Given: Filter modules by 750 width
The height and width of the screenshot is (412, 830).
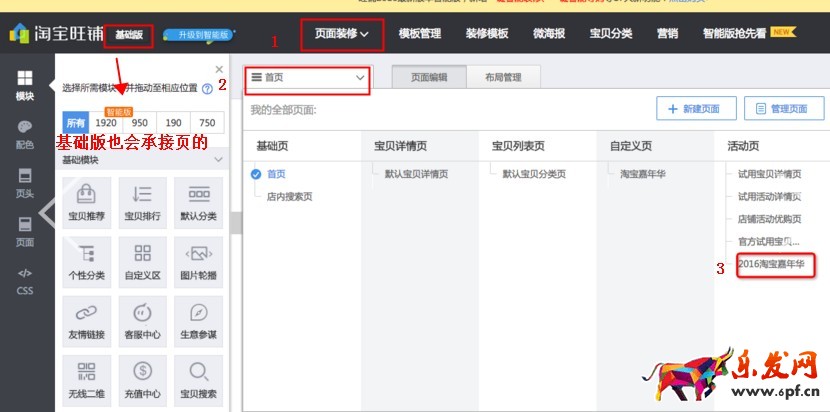Looking at the screenshot, I should (x=207, y=123).
